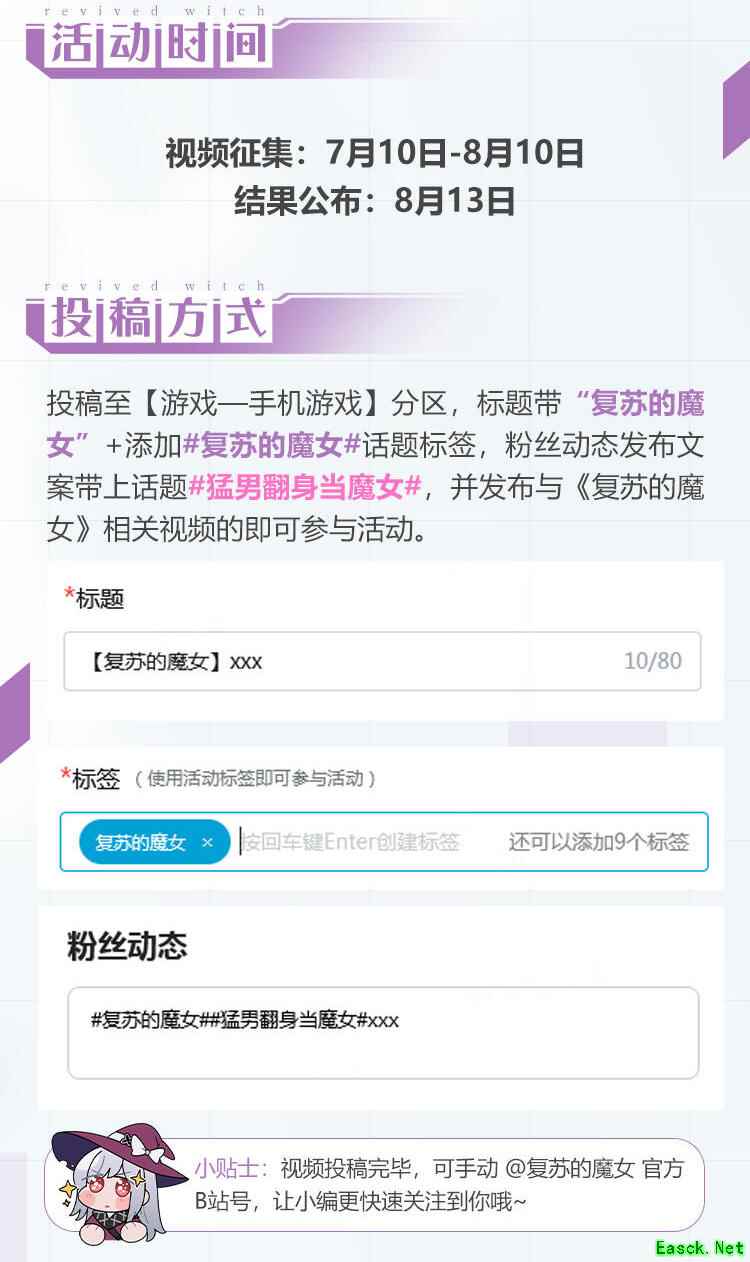Image resolution: width=750 pixels, height=1262 pixels.
Task: Click the 标签 field label
Action: [x=96, y=779]
